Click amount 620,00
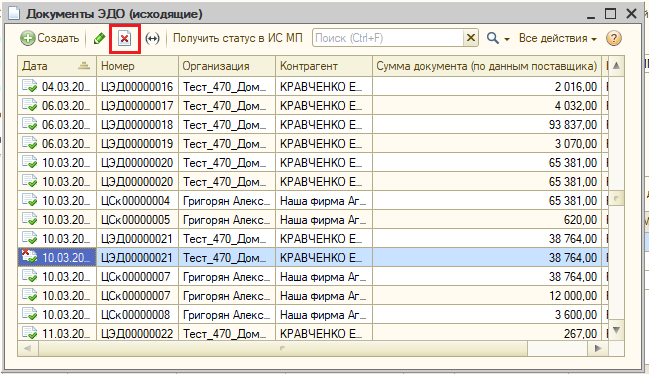The width and height of the screenshot is (649, 374). pyautogui.click(x=580, y=220)
